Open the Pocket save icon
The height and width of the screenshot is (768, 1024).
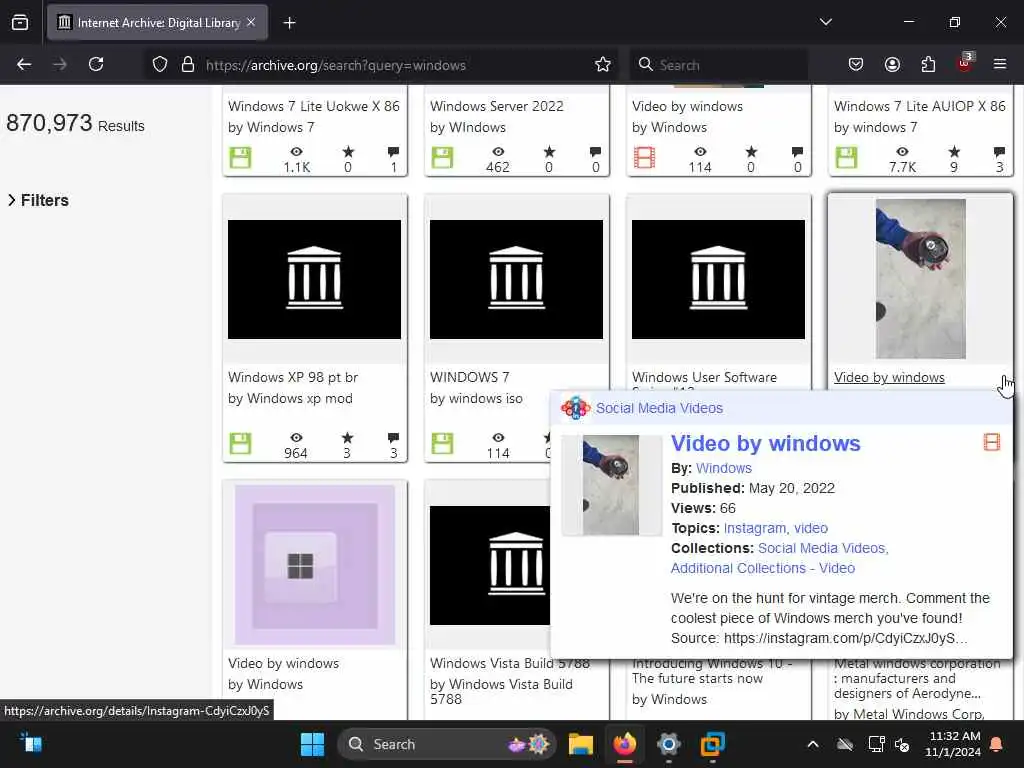pos(856,64)
